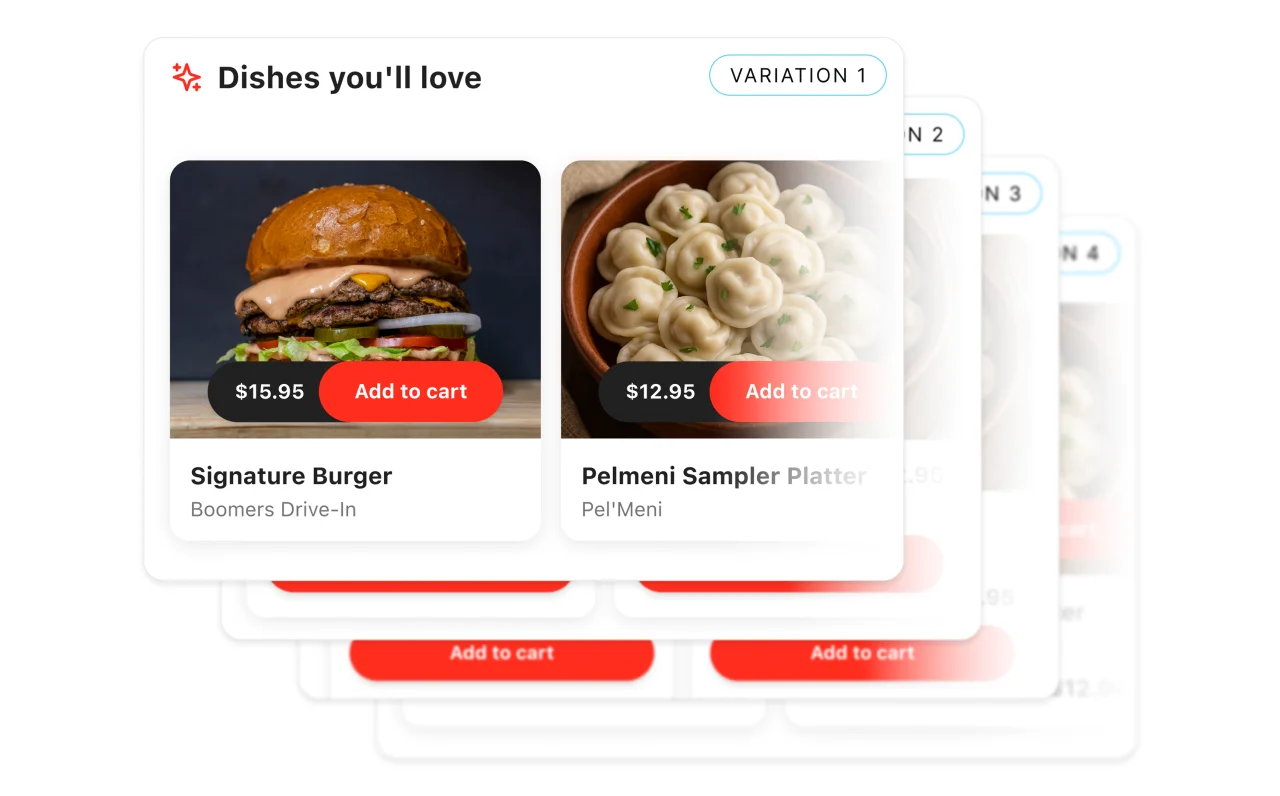Open the Signature Burger title link
Screen dimensions: 1280x796
pos(291,476)
